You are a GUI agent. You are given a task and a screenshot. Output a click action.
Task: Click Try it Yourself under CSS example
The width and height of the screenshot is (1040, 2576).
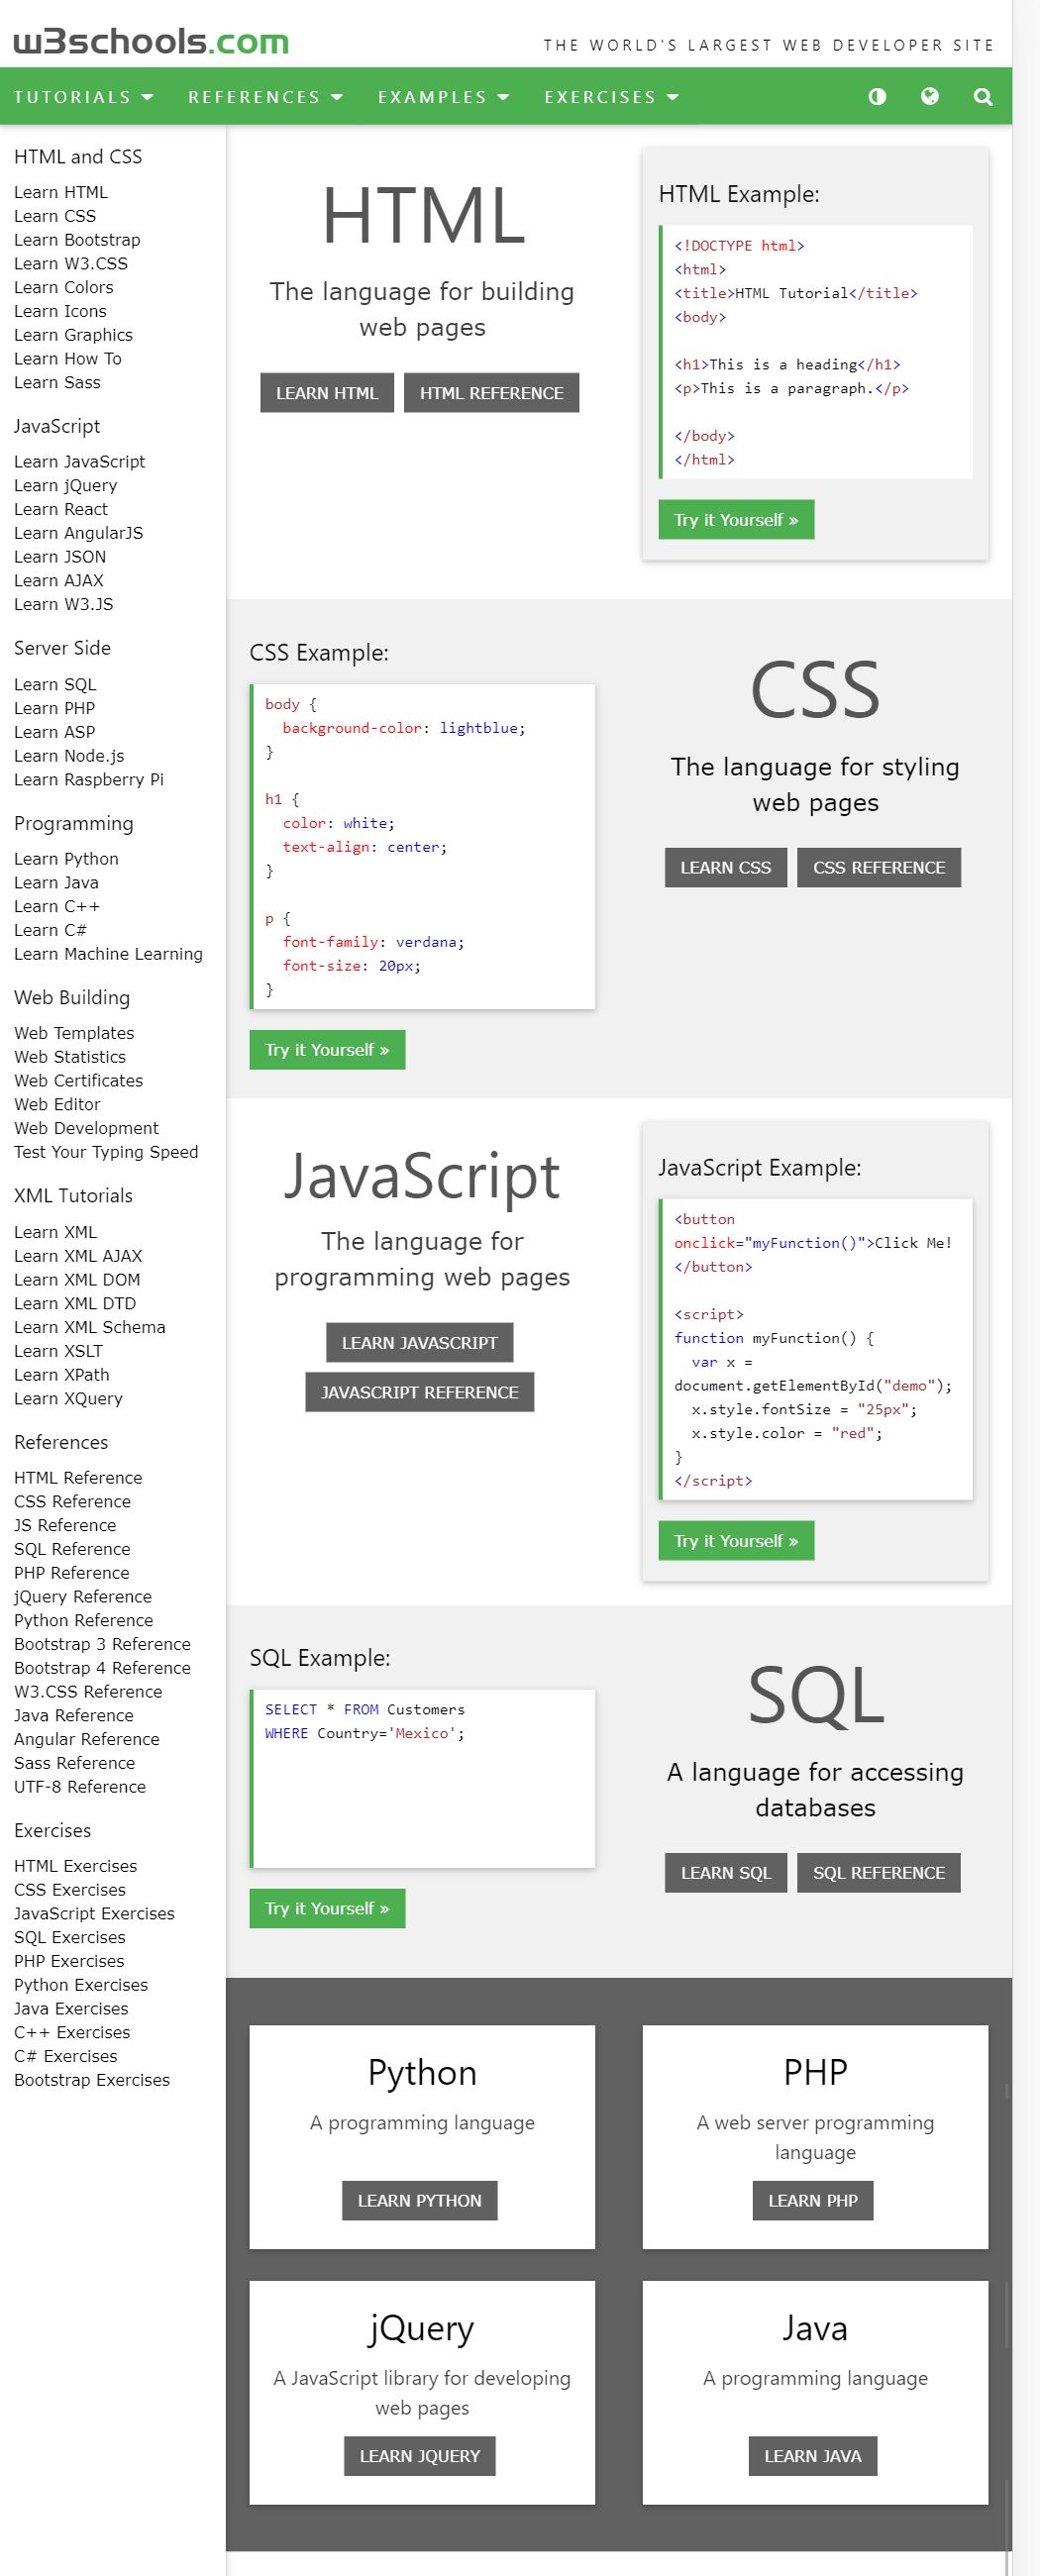pyautogui.click(x=326, y=1050)
